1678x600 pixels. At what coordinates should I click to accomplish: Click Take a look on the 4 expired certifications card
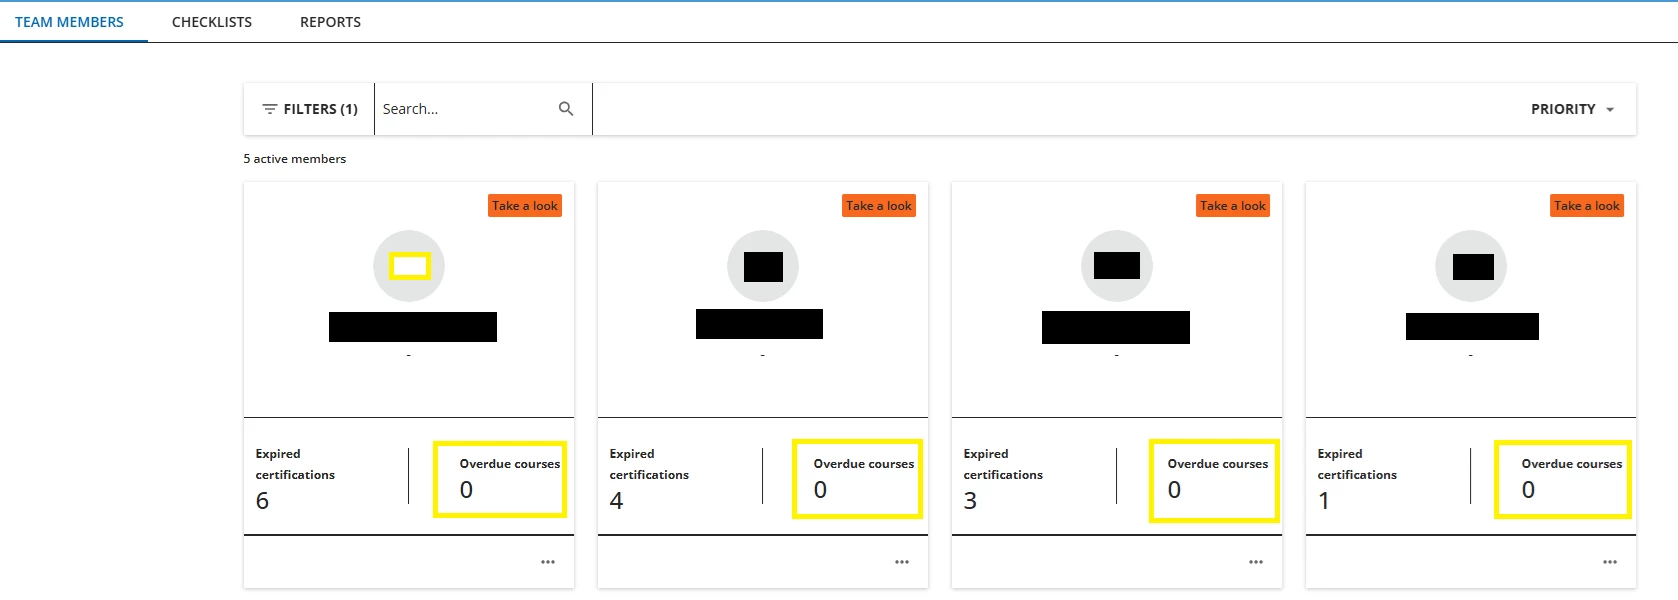click(x=879, y=206)
